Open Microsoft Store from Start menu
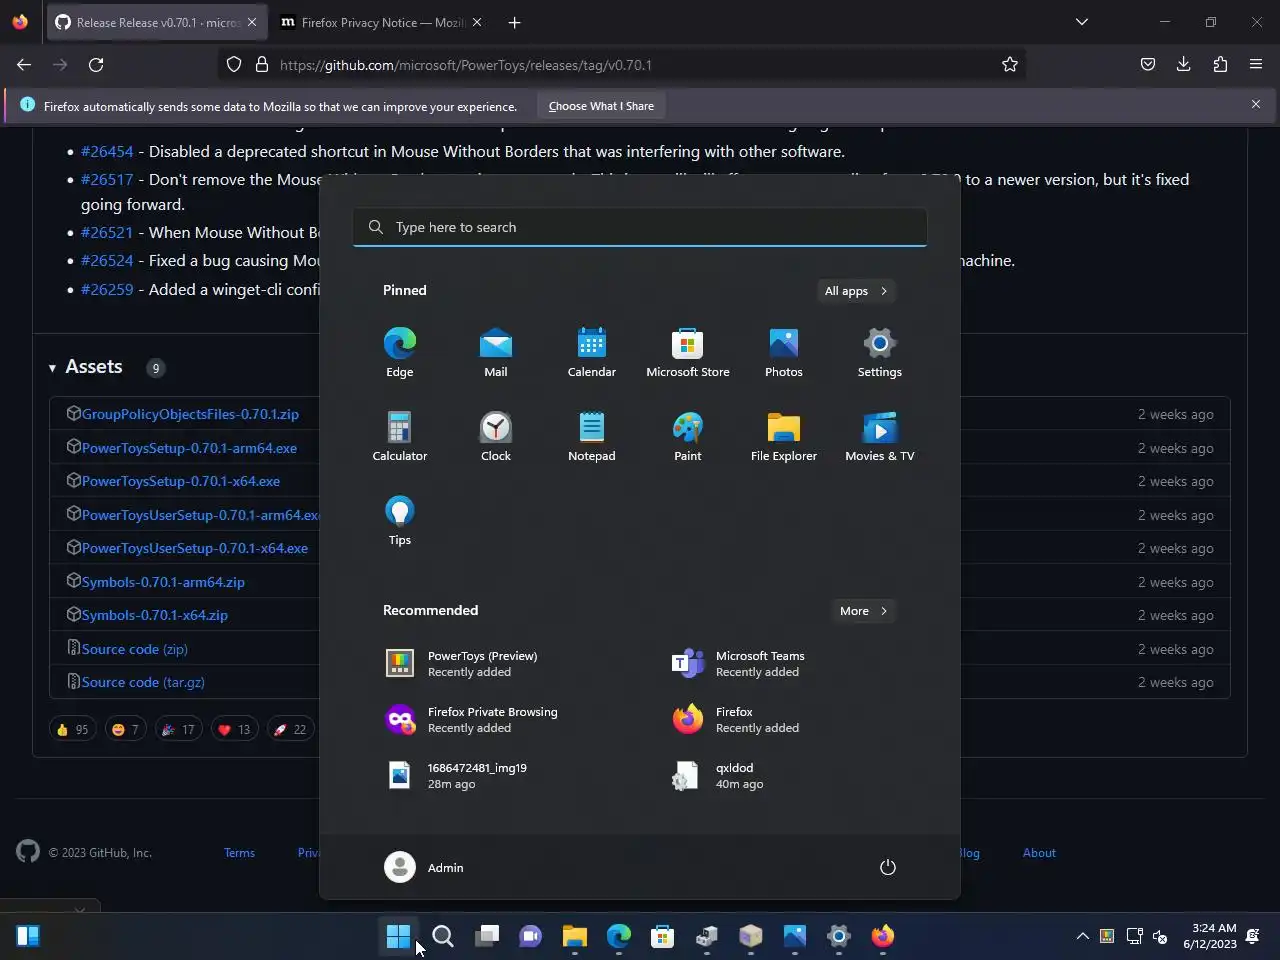This screenshot has height=960, width=1280. click(x=688, y=352)
